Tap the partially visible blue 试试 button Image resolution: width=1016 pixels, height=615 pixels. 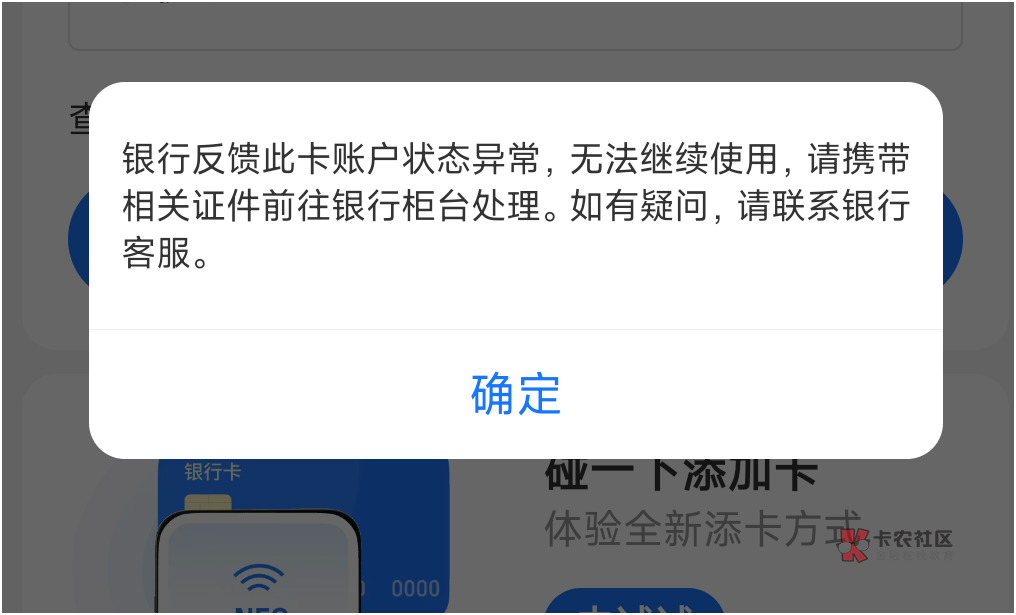[634, 601]
